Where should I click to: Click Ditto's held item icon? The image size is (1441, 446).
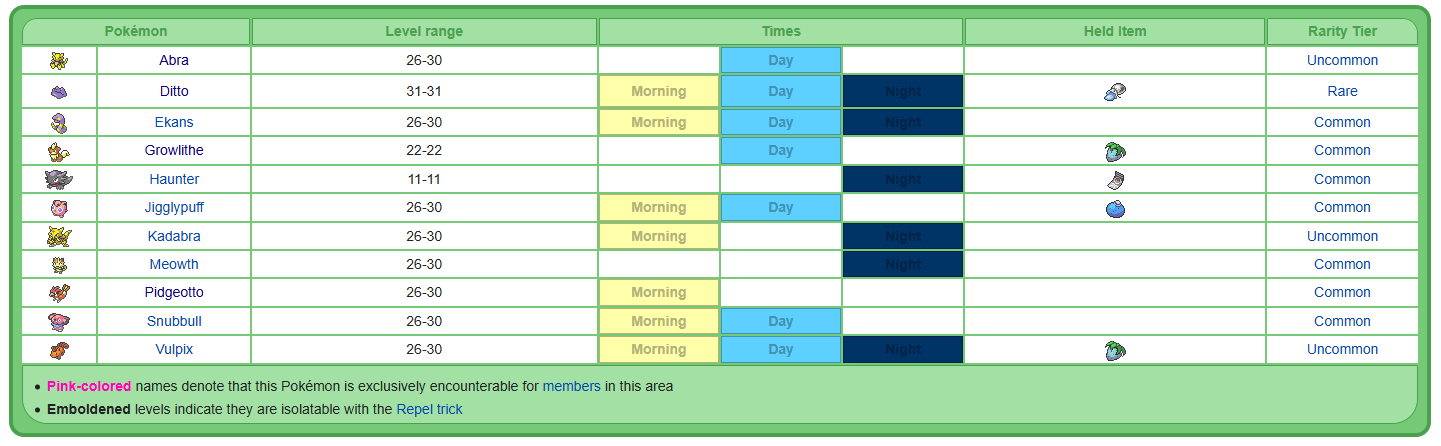pyautogui.click(x=1115, y=92)
